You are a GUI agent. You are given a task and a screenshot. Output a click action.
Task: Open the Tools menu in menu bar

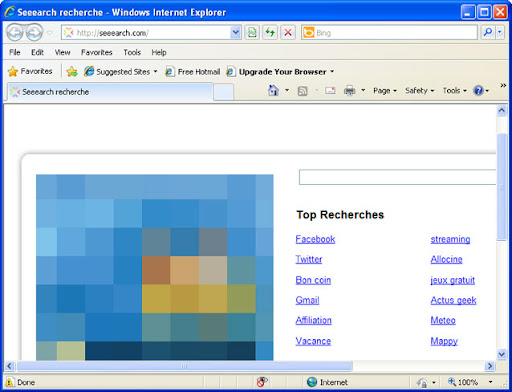(132, 52)
